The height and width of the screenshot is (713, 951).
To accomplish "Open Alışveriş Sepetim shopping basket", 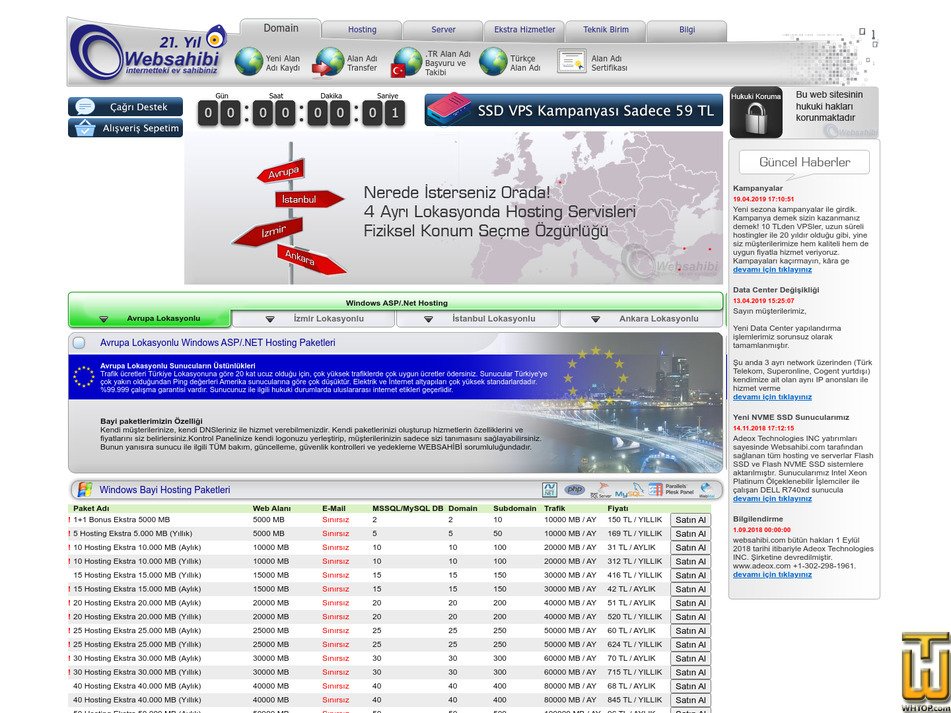I will pyautogui.click(x=126, y=128).
